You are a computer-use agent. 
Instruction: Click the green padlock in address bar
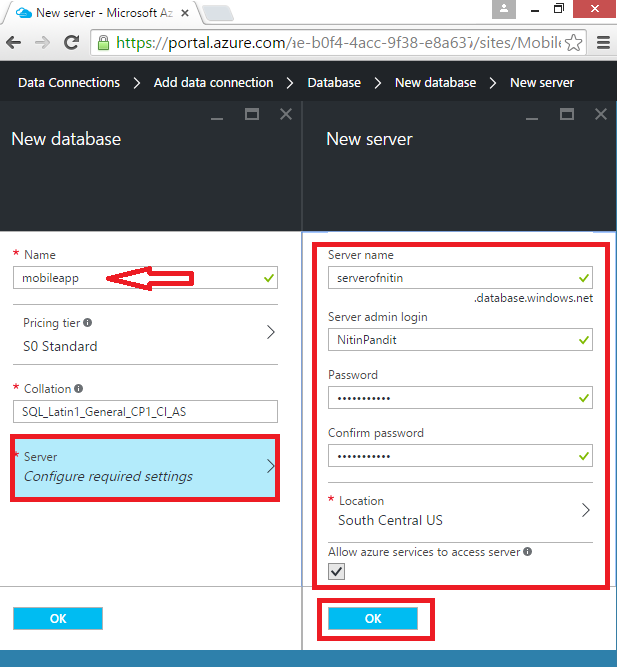[103, 43]
